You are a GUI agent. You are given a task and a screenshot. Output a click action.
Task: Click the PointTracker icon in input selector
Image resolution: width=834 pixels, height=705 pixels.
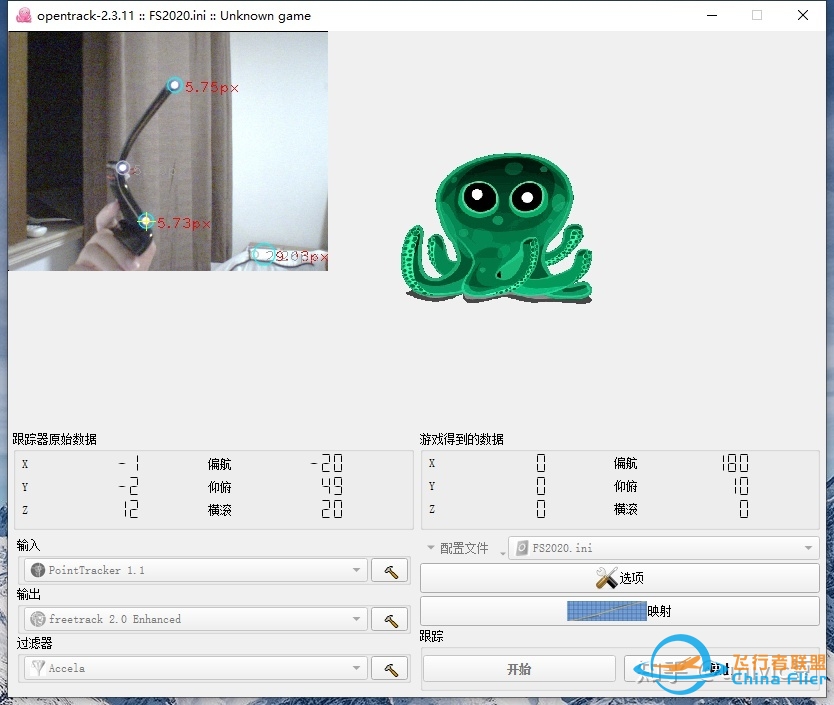pos(38,570)
